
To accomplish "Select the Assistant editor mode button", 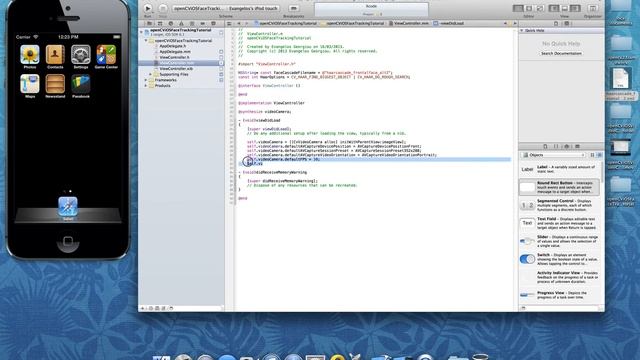I will pos(529,8).
